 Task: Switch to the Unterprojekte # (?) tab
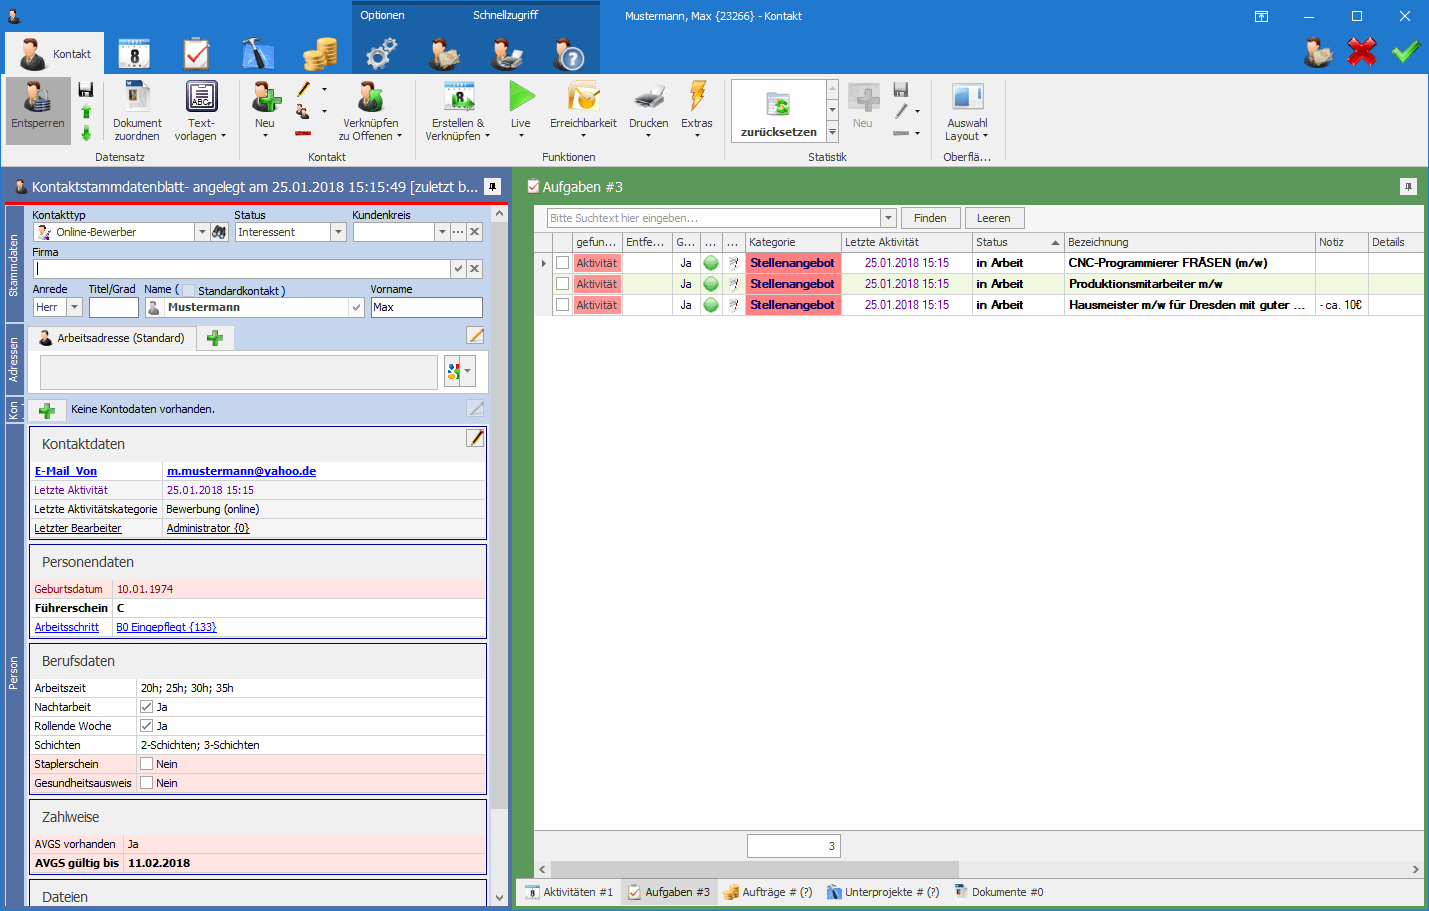coord(883,892)
